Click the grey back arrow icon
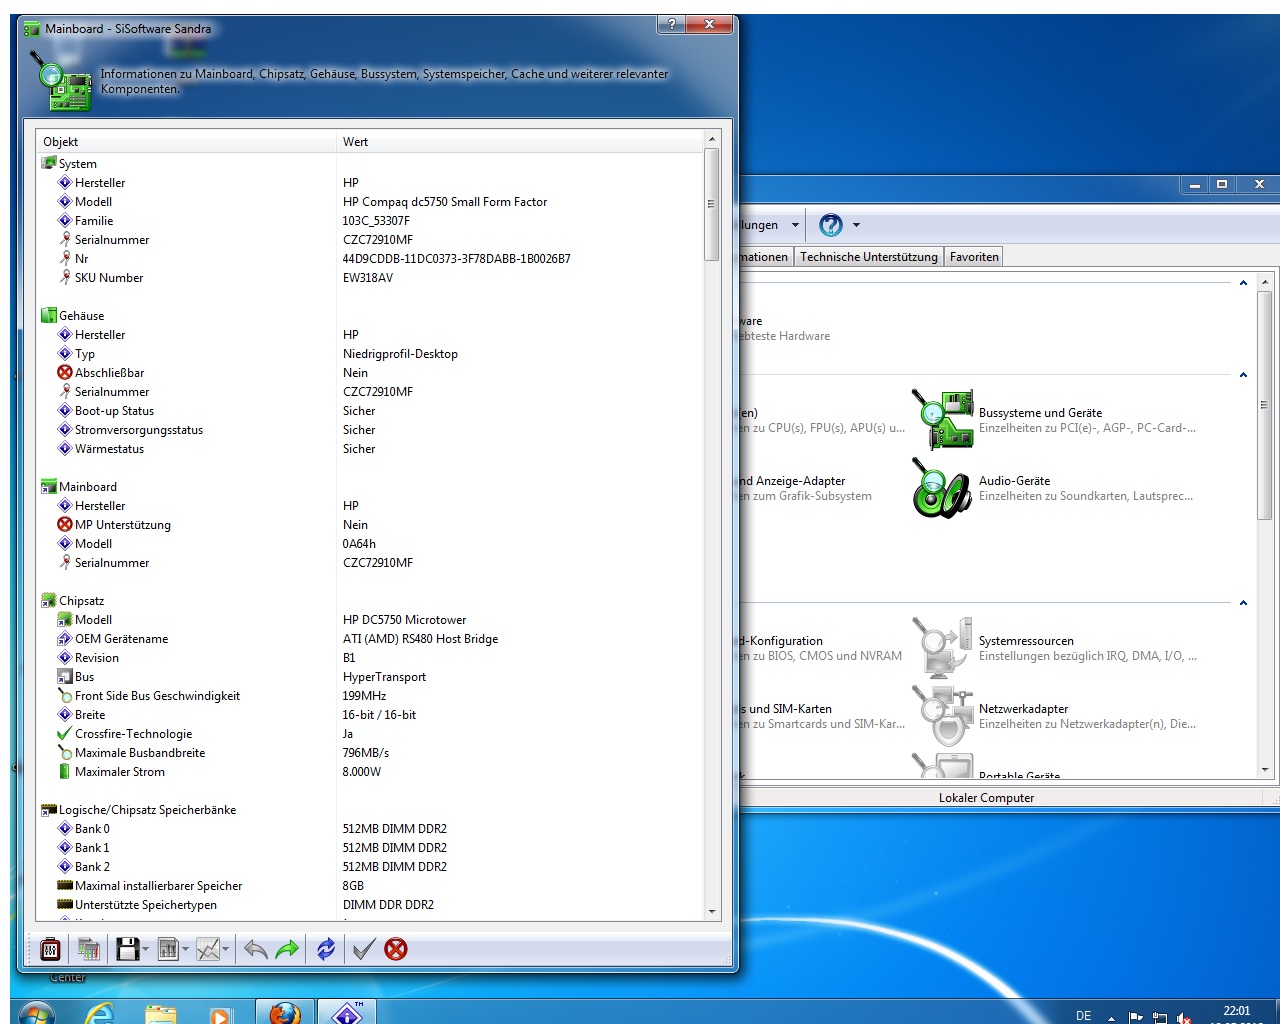 pos(256,949)
